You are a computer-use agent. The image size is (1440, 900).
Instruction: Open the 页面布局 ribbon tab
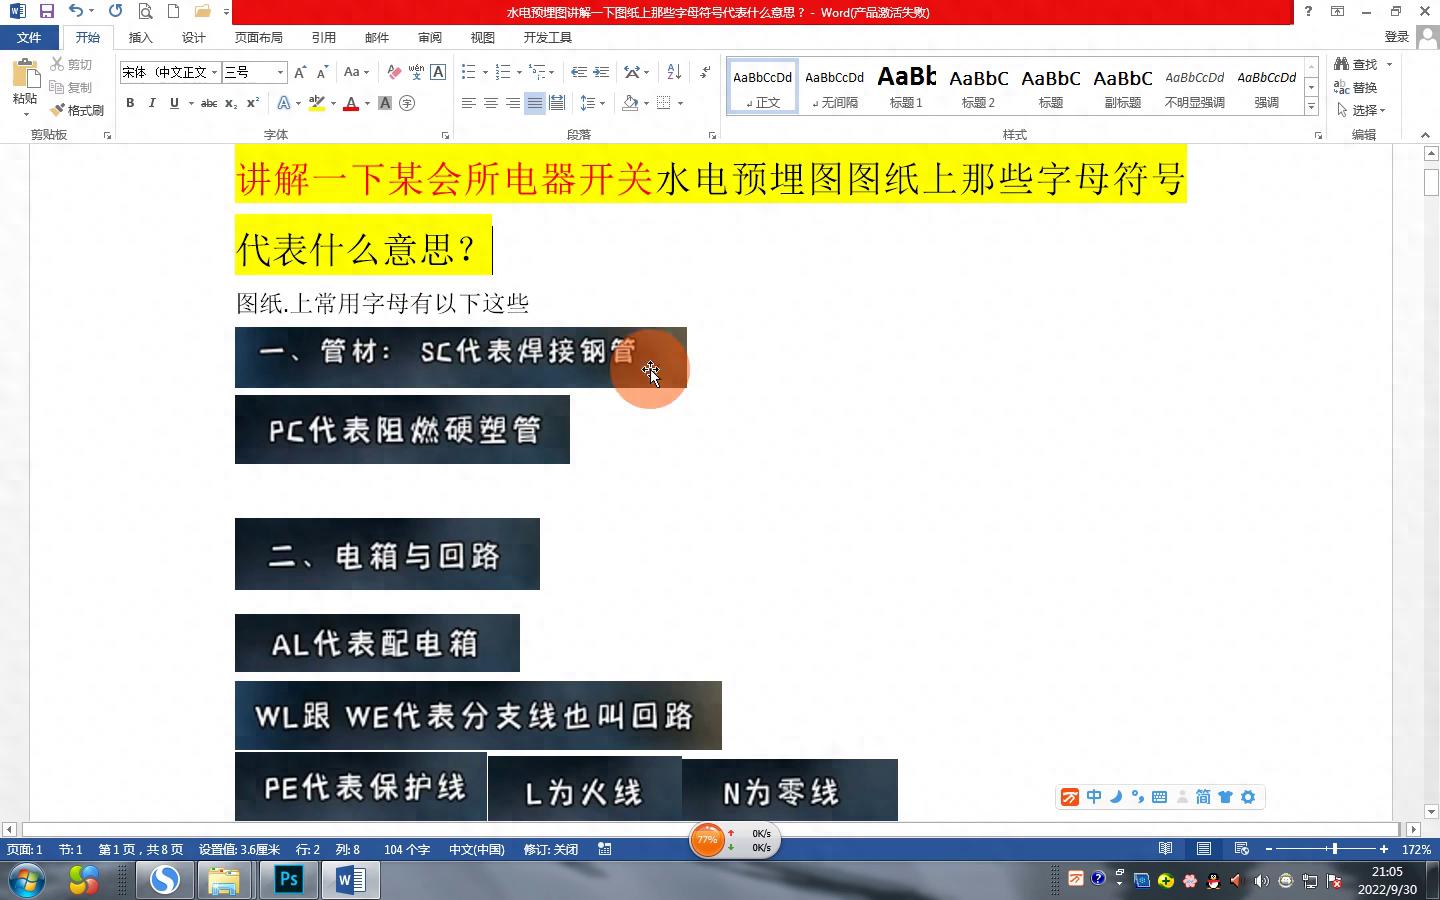(x=258, y=37)
